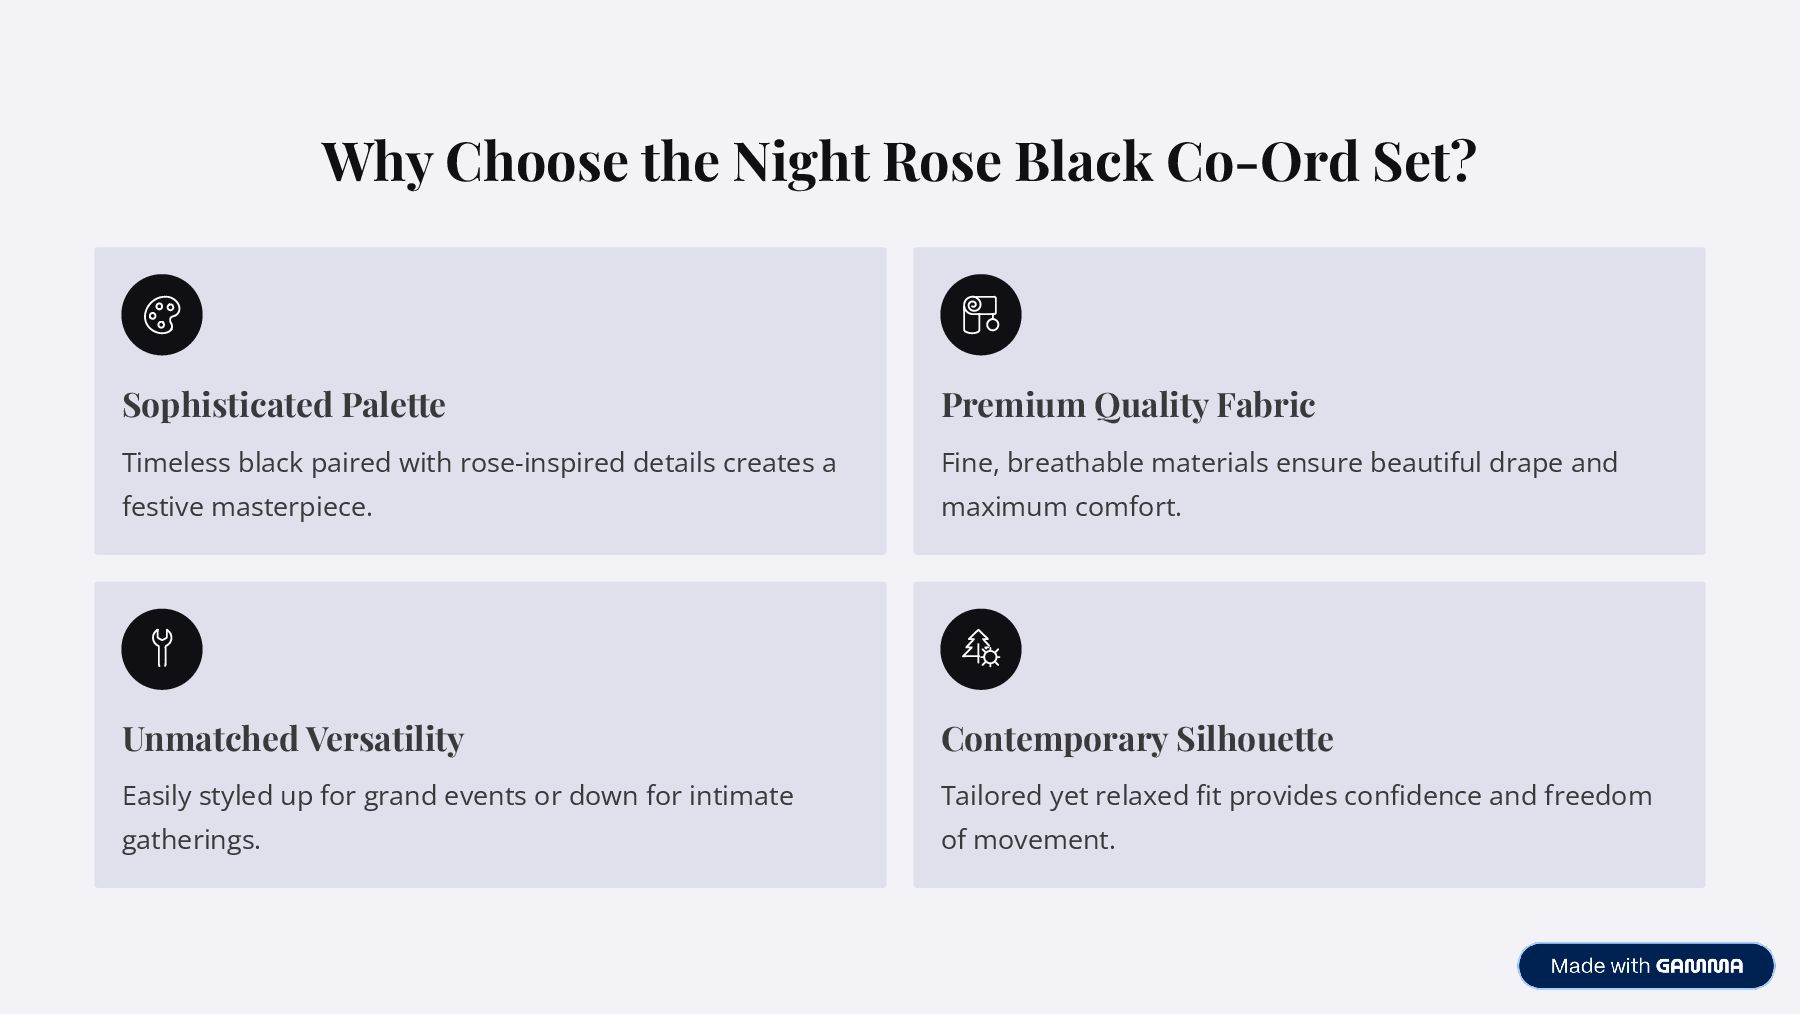Click the text about timeless black details
Screen dimensions: 1800x1014
pos(478,463)
